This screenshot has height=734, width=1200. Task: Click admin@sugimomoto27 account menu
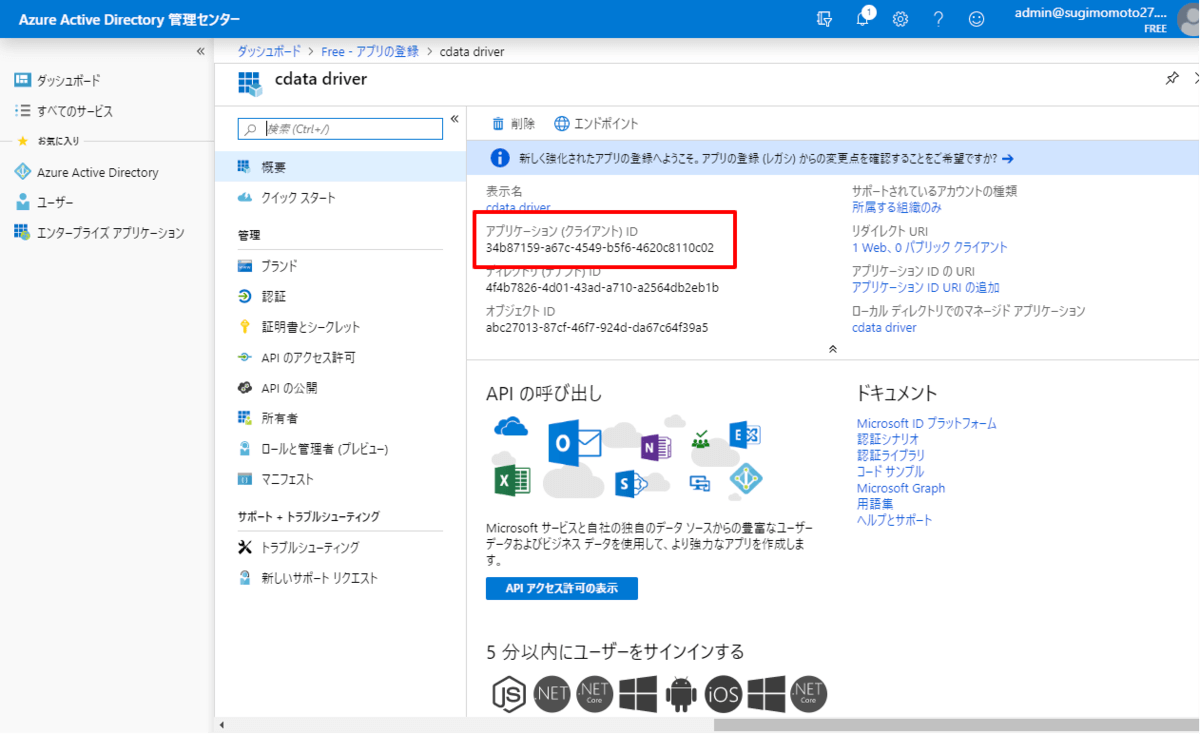point(1090,19)
